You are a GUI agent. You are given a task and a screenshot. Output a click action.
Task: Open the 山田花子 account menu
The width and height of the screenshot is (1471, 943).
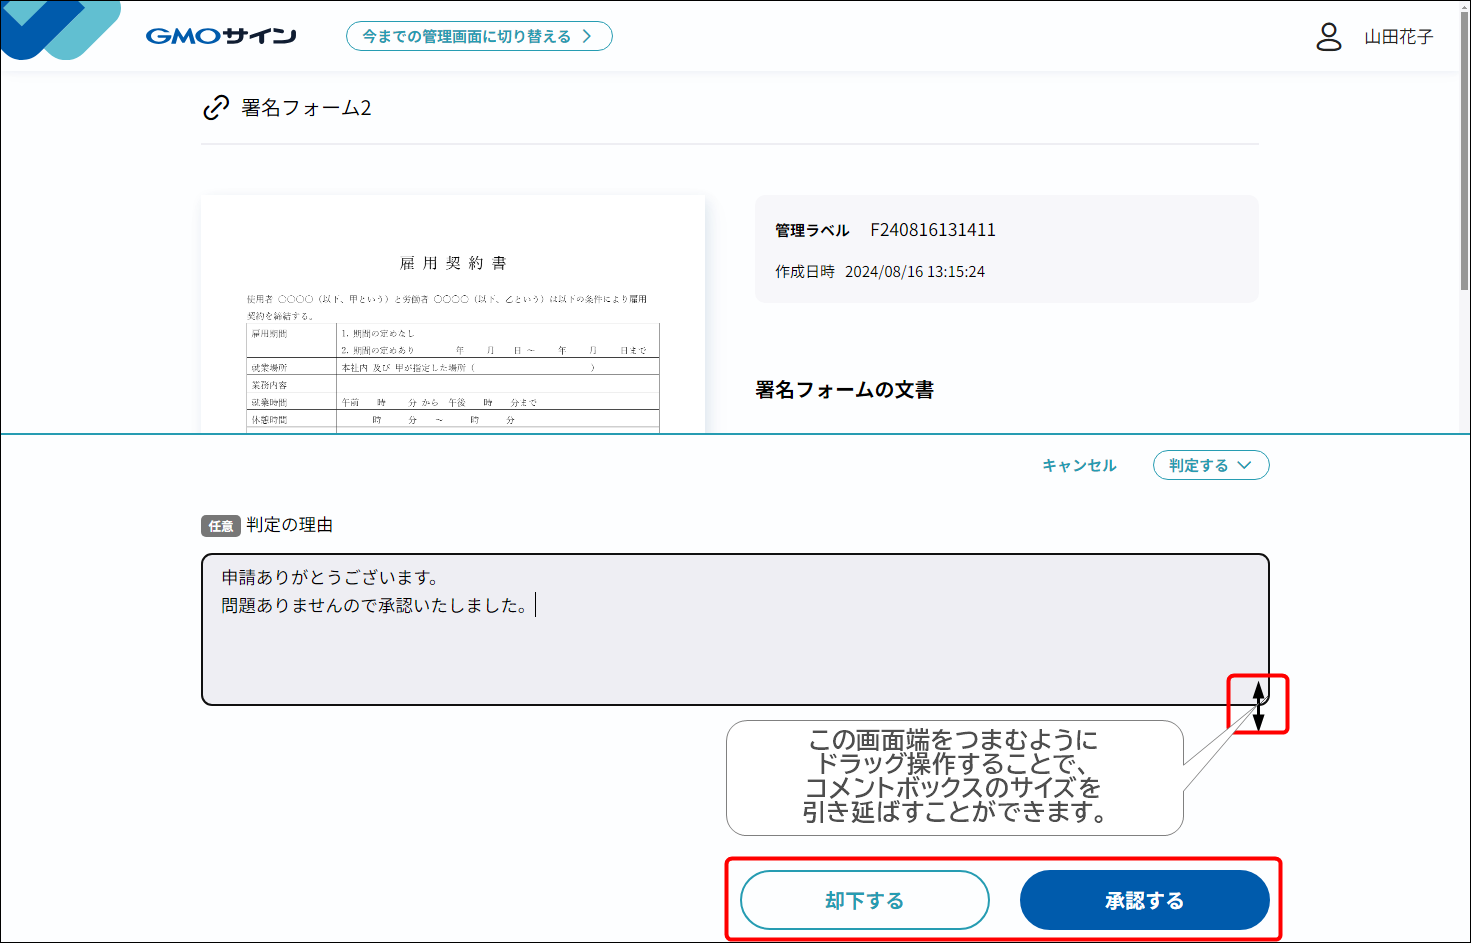pyautogui.click(x=1398, y=37)
